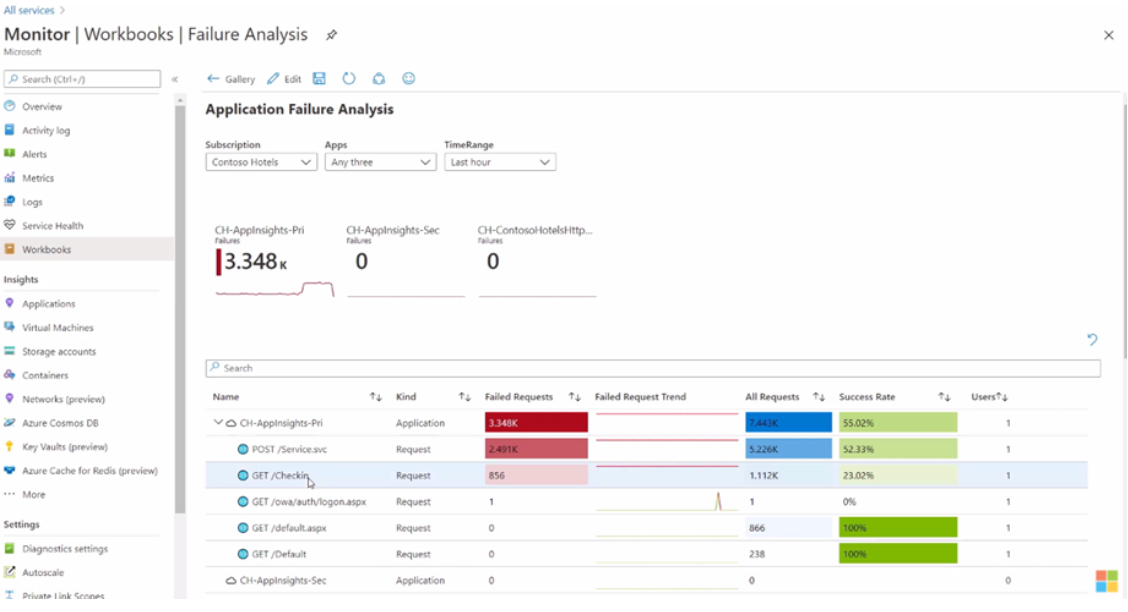This screenshot has width=1128, height=612.
Task: Open Metrics from the sidebar
Action: coord(37,178)
